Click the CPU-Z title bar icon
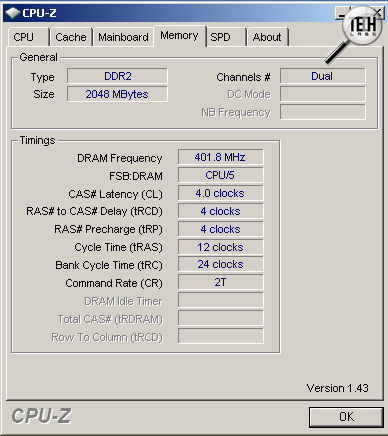 pos(13,13)
